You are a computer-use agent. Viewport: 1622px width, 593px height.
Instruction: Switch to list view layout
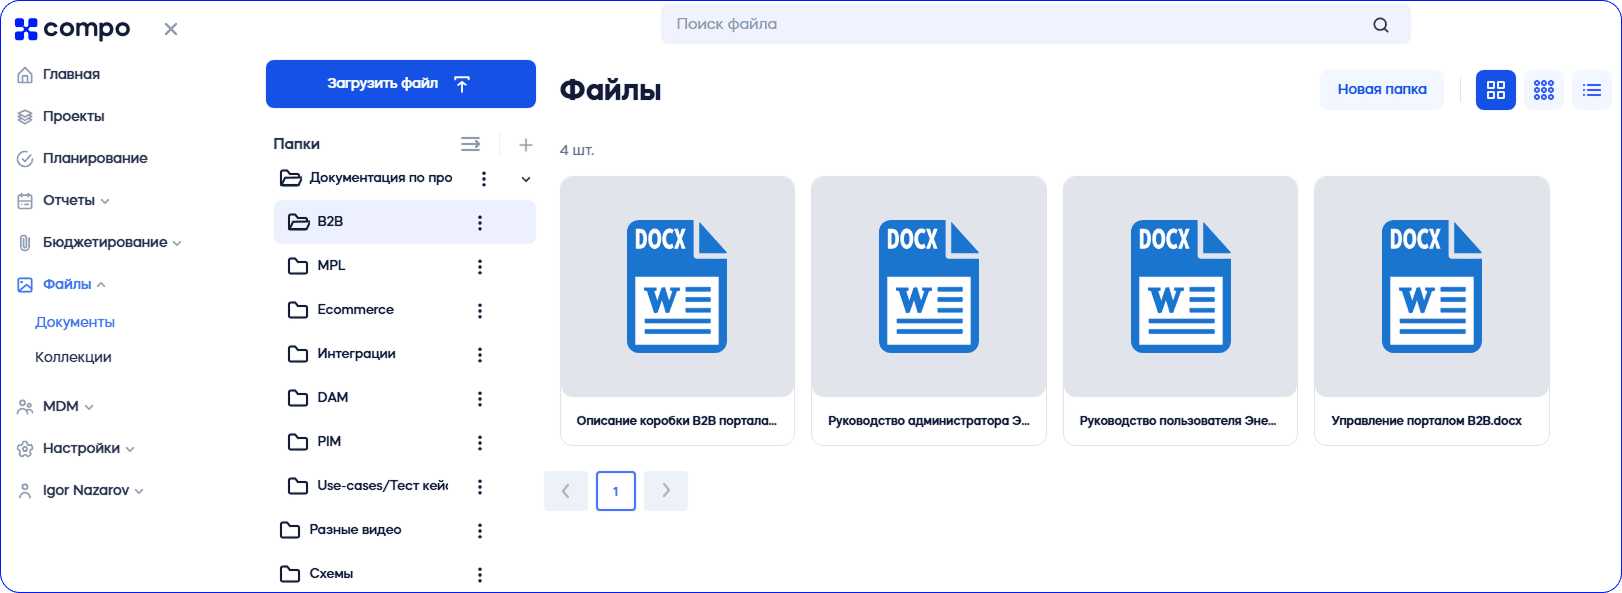click(1591, 90)
